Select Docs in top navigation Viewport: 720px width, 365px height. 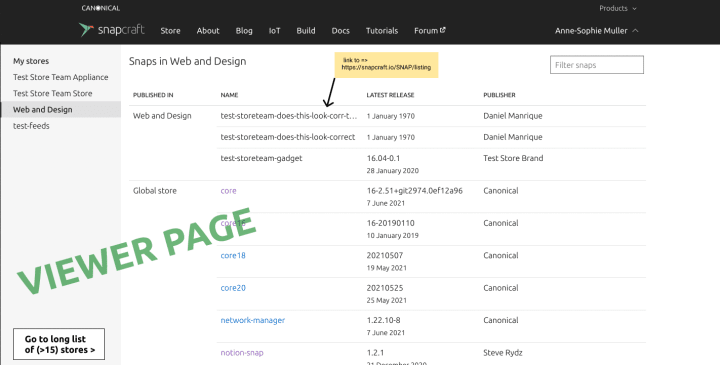pyautogui.click(x=340, y=31)
